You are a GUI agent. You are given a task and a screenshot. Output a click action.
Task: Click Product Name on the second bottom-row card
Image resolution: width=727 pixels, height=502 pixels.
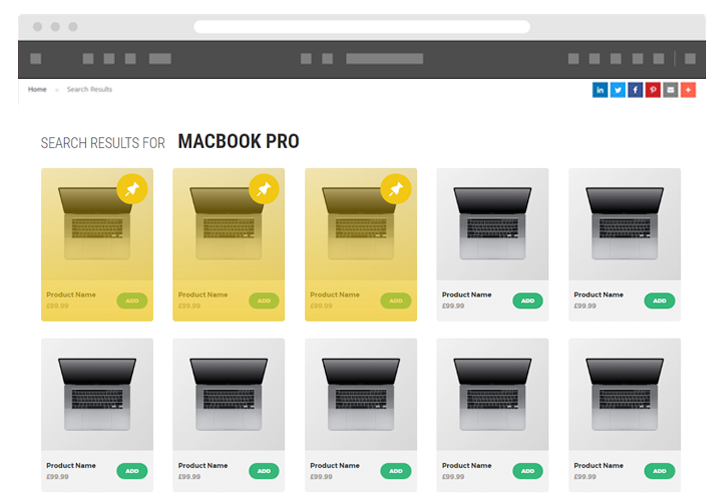(x=203, y=465)
